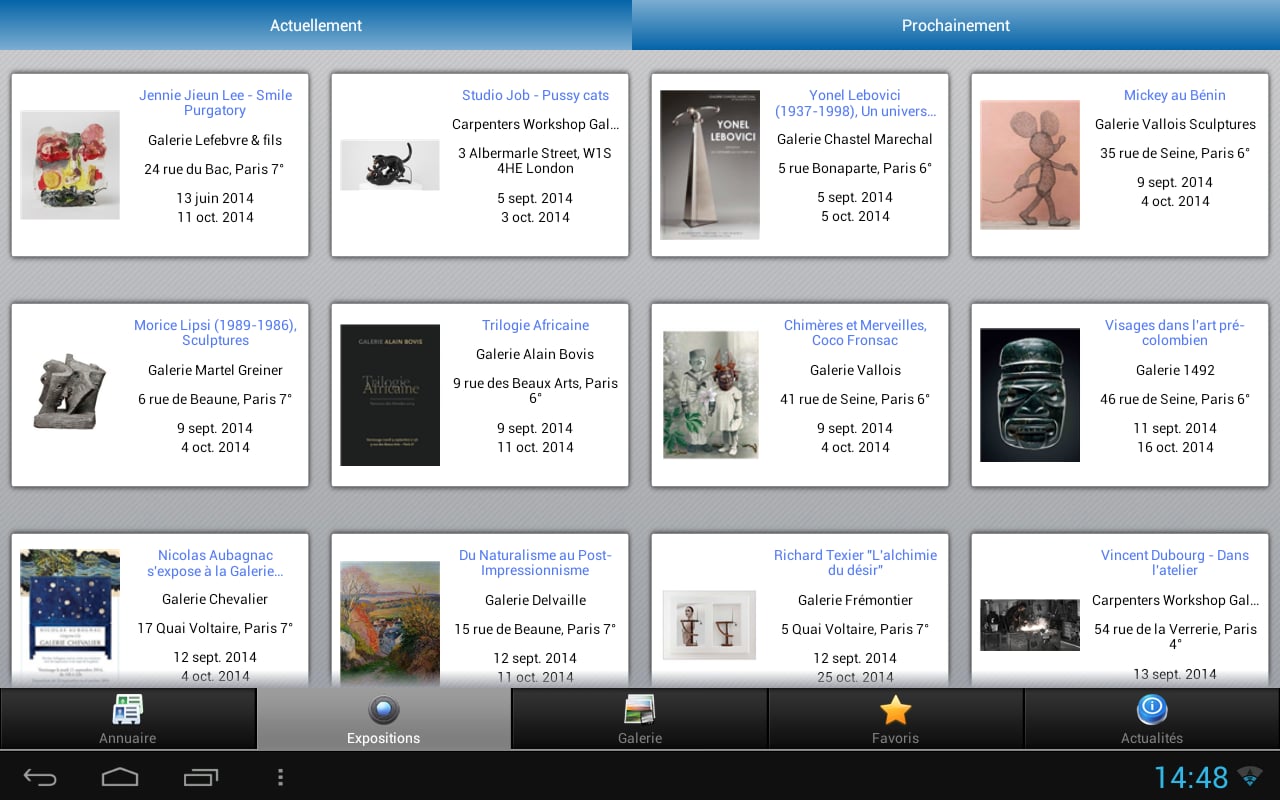Tap '6 rue de Beaune, Paris 7°' address
Screen dimensions: 1280x800
point(215,399)
